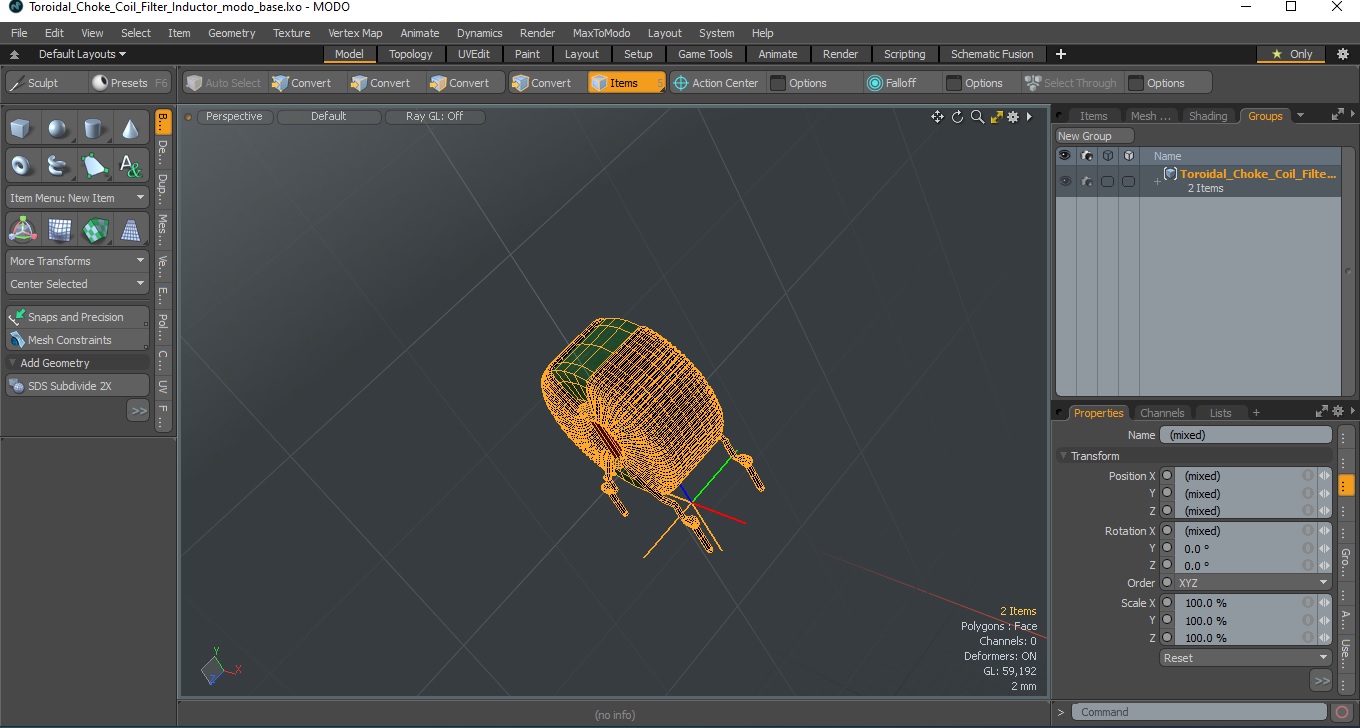
Task: Click the Action Center icon button
Action: coord(716,83)
